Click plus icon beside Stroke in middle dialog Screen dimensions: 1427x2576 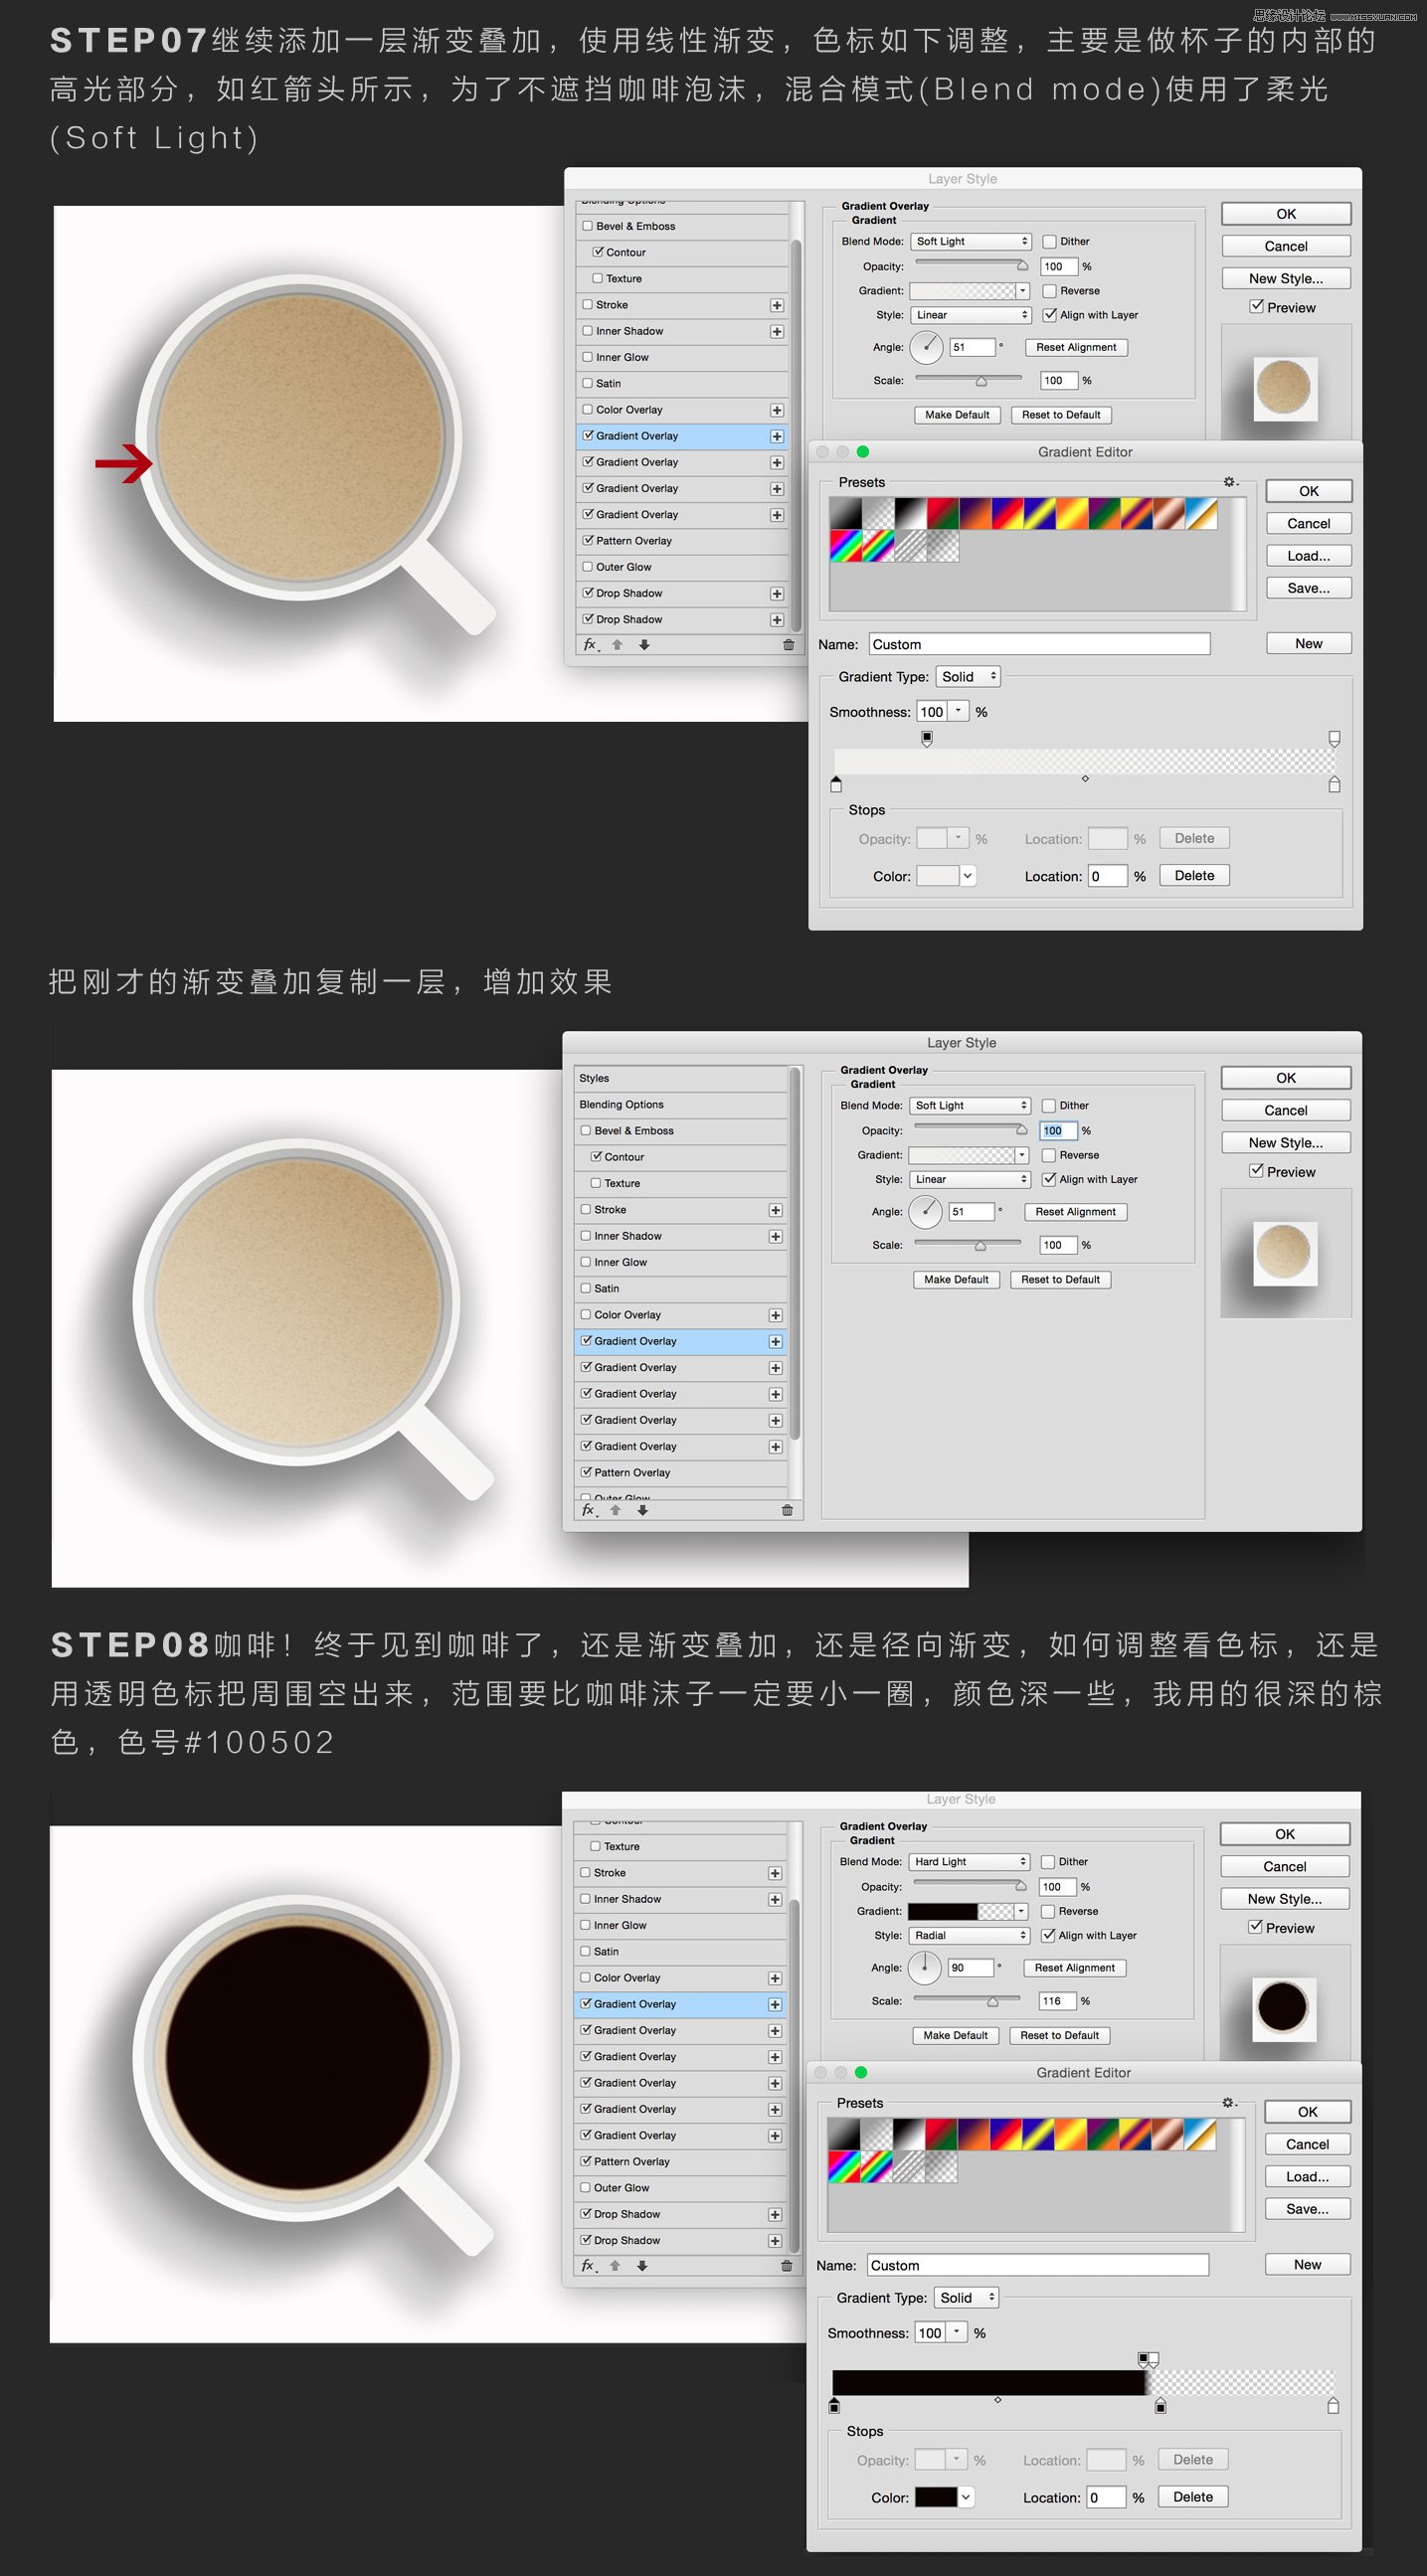coord(775,1210)
